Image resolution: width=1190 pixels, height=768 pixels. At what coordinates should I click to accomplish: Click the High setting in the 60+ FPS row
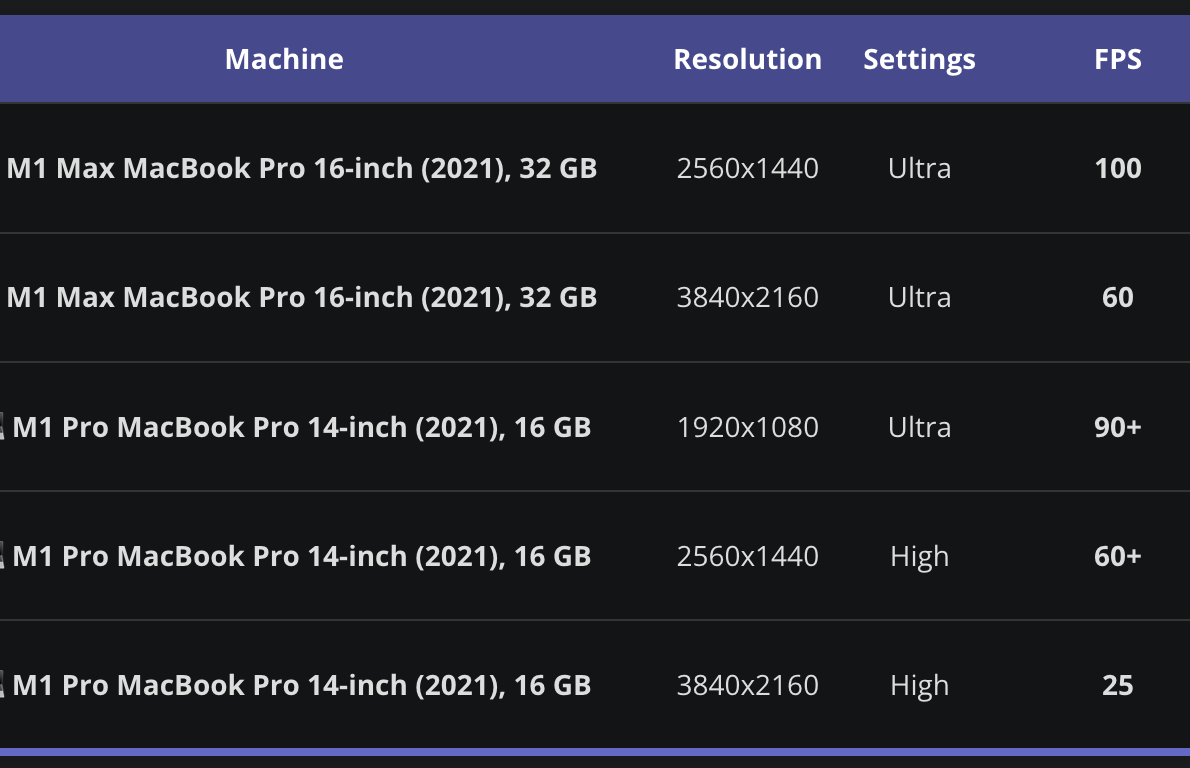(x=919, y=556)
